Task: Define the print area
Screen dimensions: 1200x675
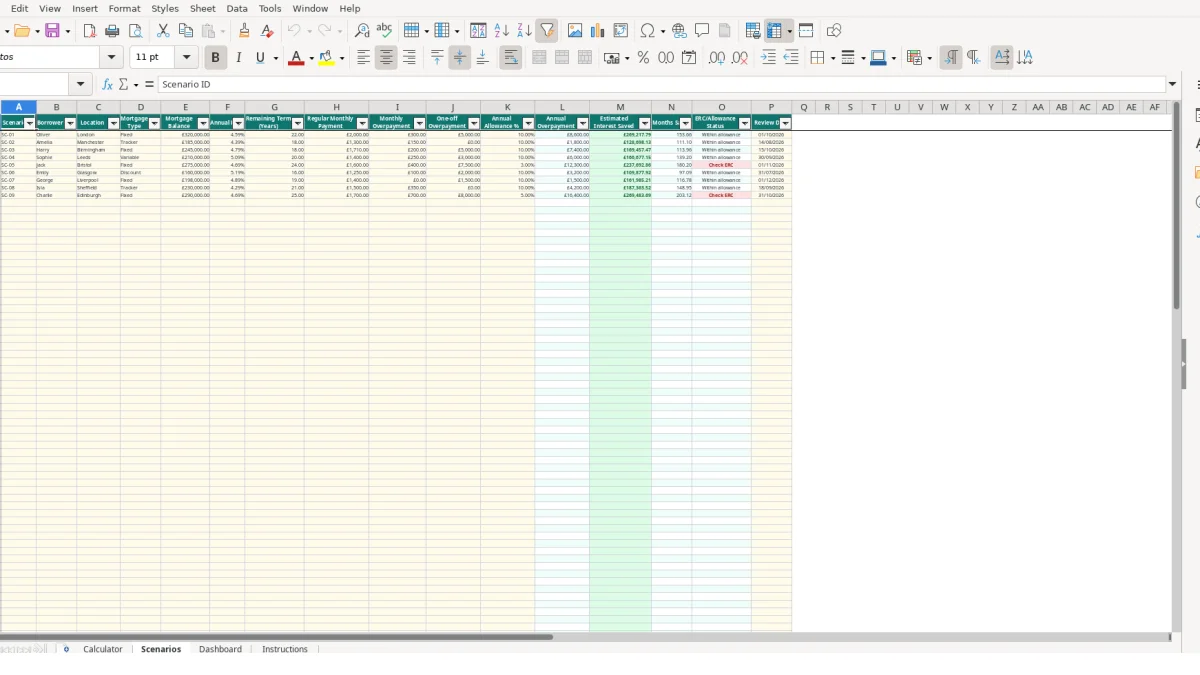Action: (x=753, y=31)
